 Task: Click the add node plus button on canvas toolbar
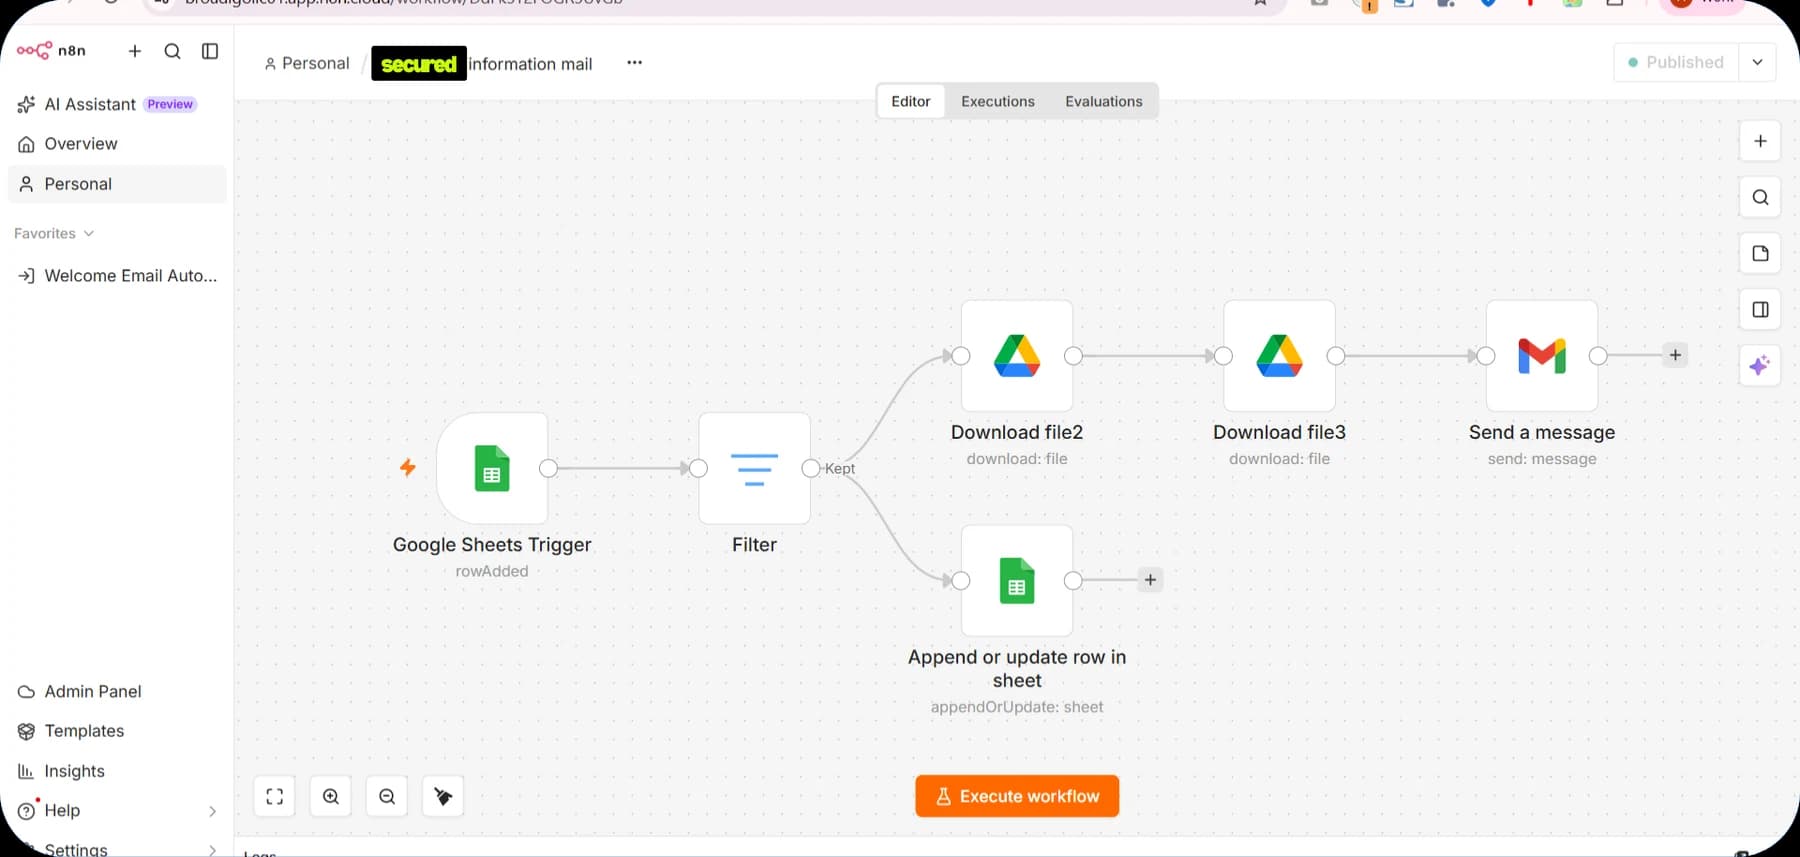(1760, 141)
